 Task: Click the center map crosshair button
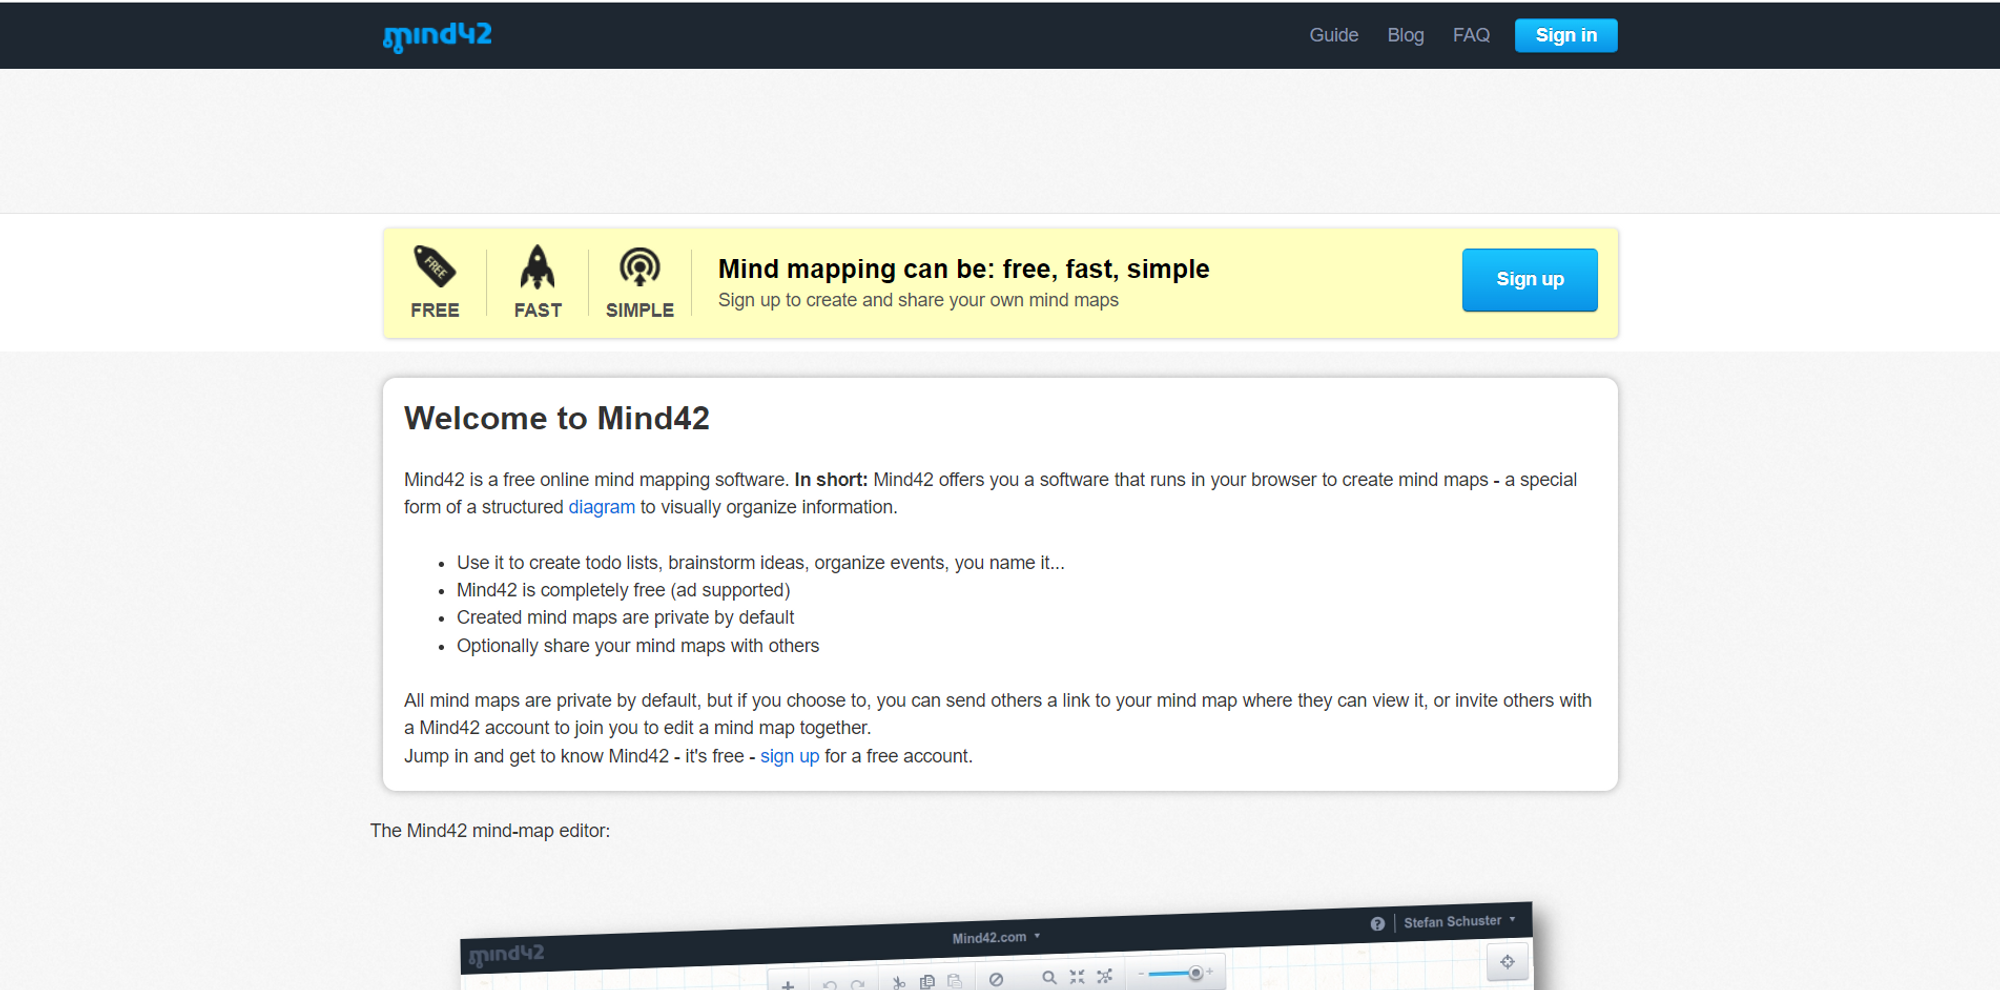1507,962
